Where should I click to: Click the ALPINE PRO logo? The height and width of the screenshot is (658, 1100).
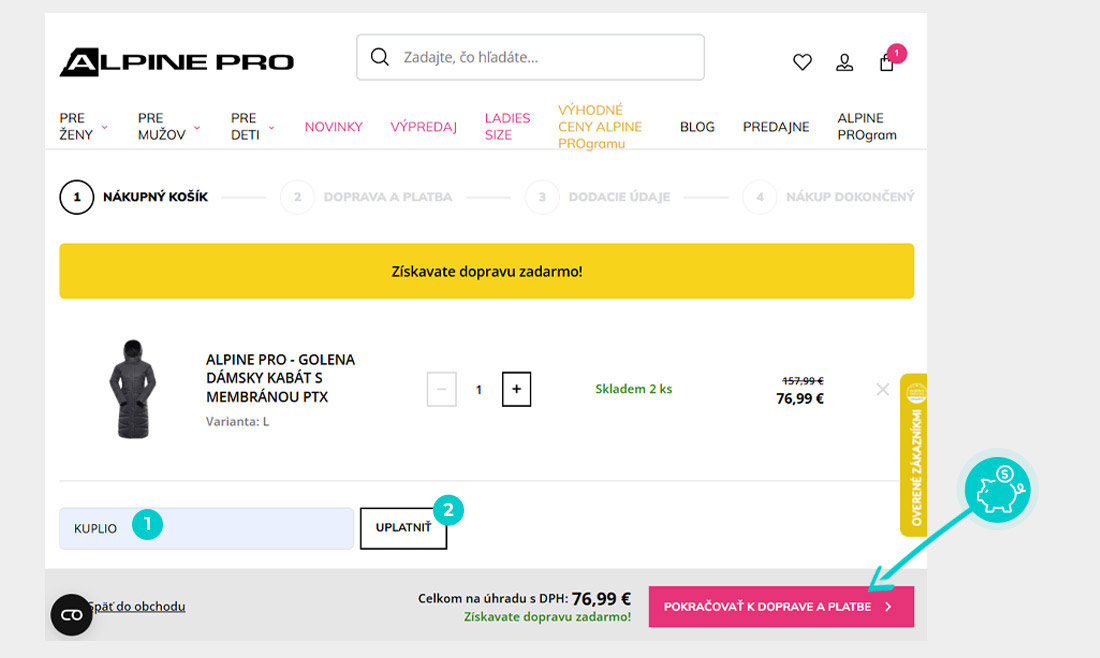[177, 62]
